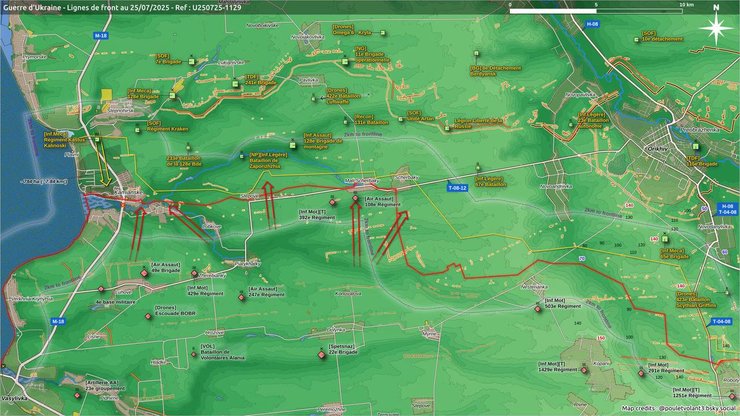The image size is (740, 416).
Task: Click the T-08-12 road label
Action: click(458, 187)
